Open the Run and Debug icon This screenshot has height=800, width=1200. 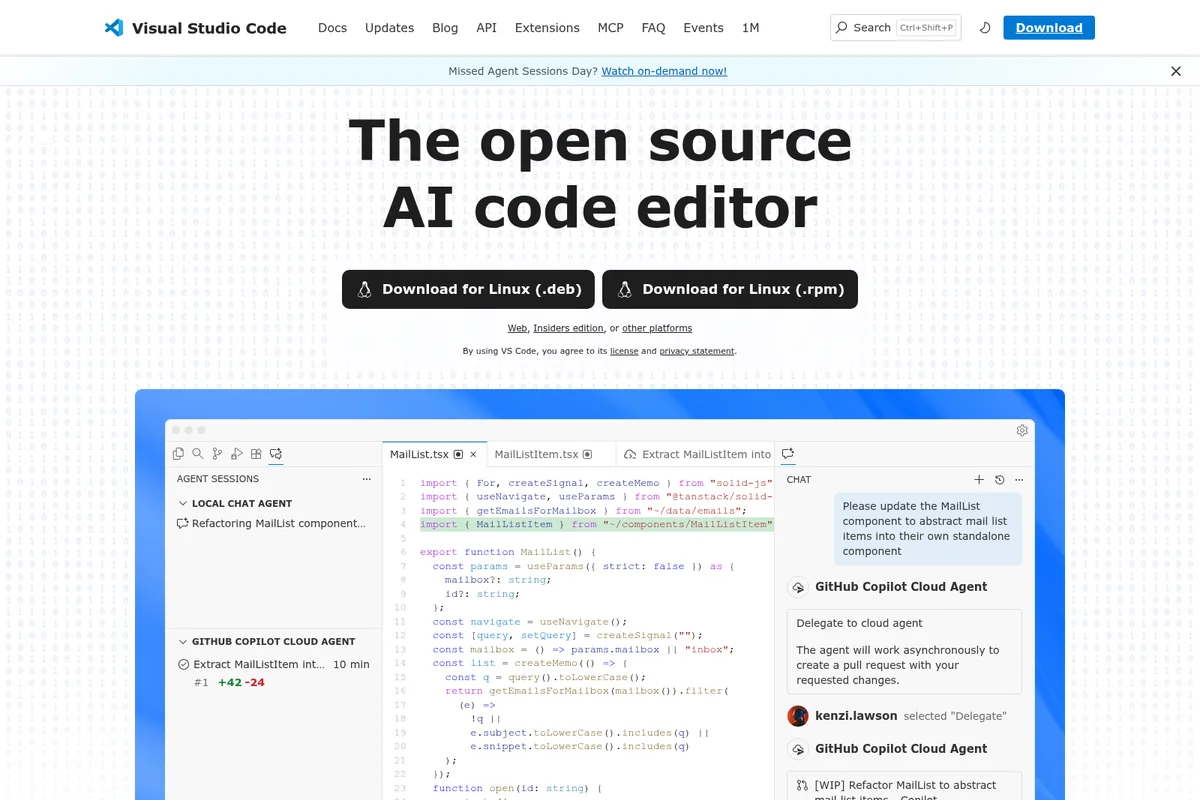(237, 453)
